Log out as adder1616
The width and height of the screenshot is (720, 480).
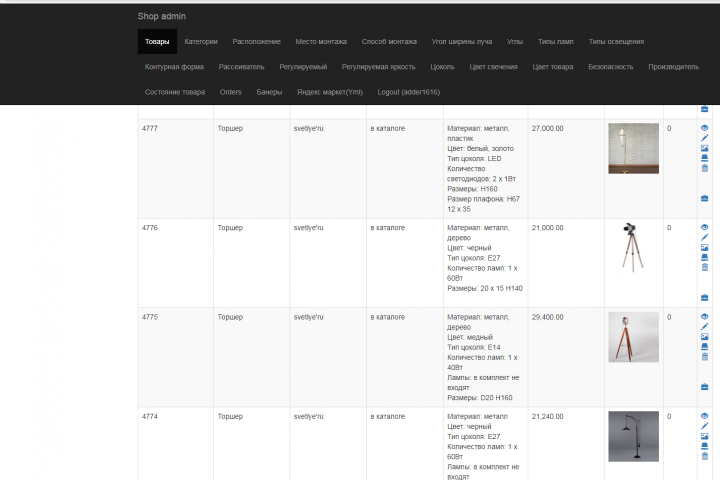[x=409, y=92]
